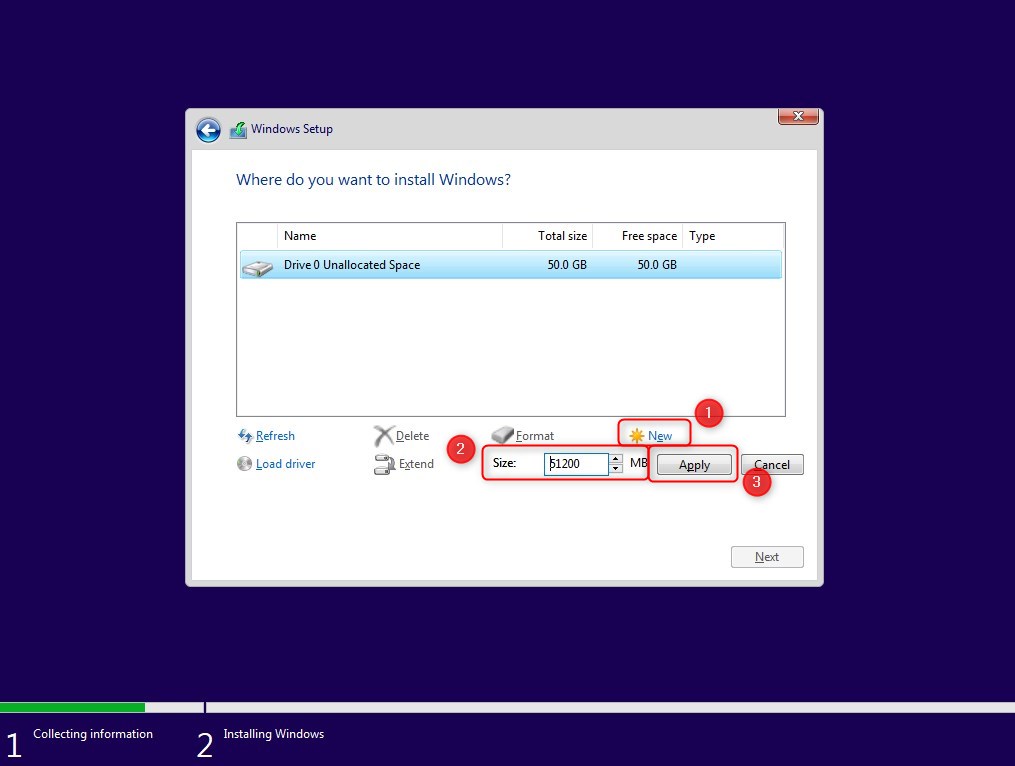The image size is (1015, 766).
Task: Click the Delete X icon
Action: 383,436
